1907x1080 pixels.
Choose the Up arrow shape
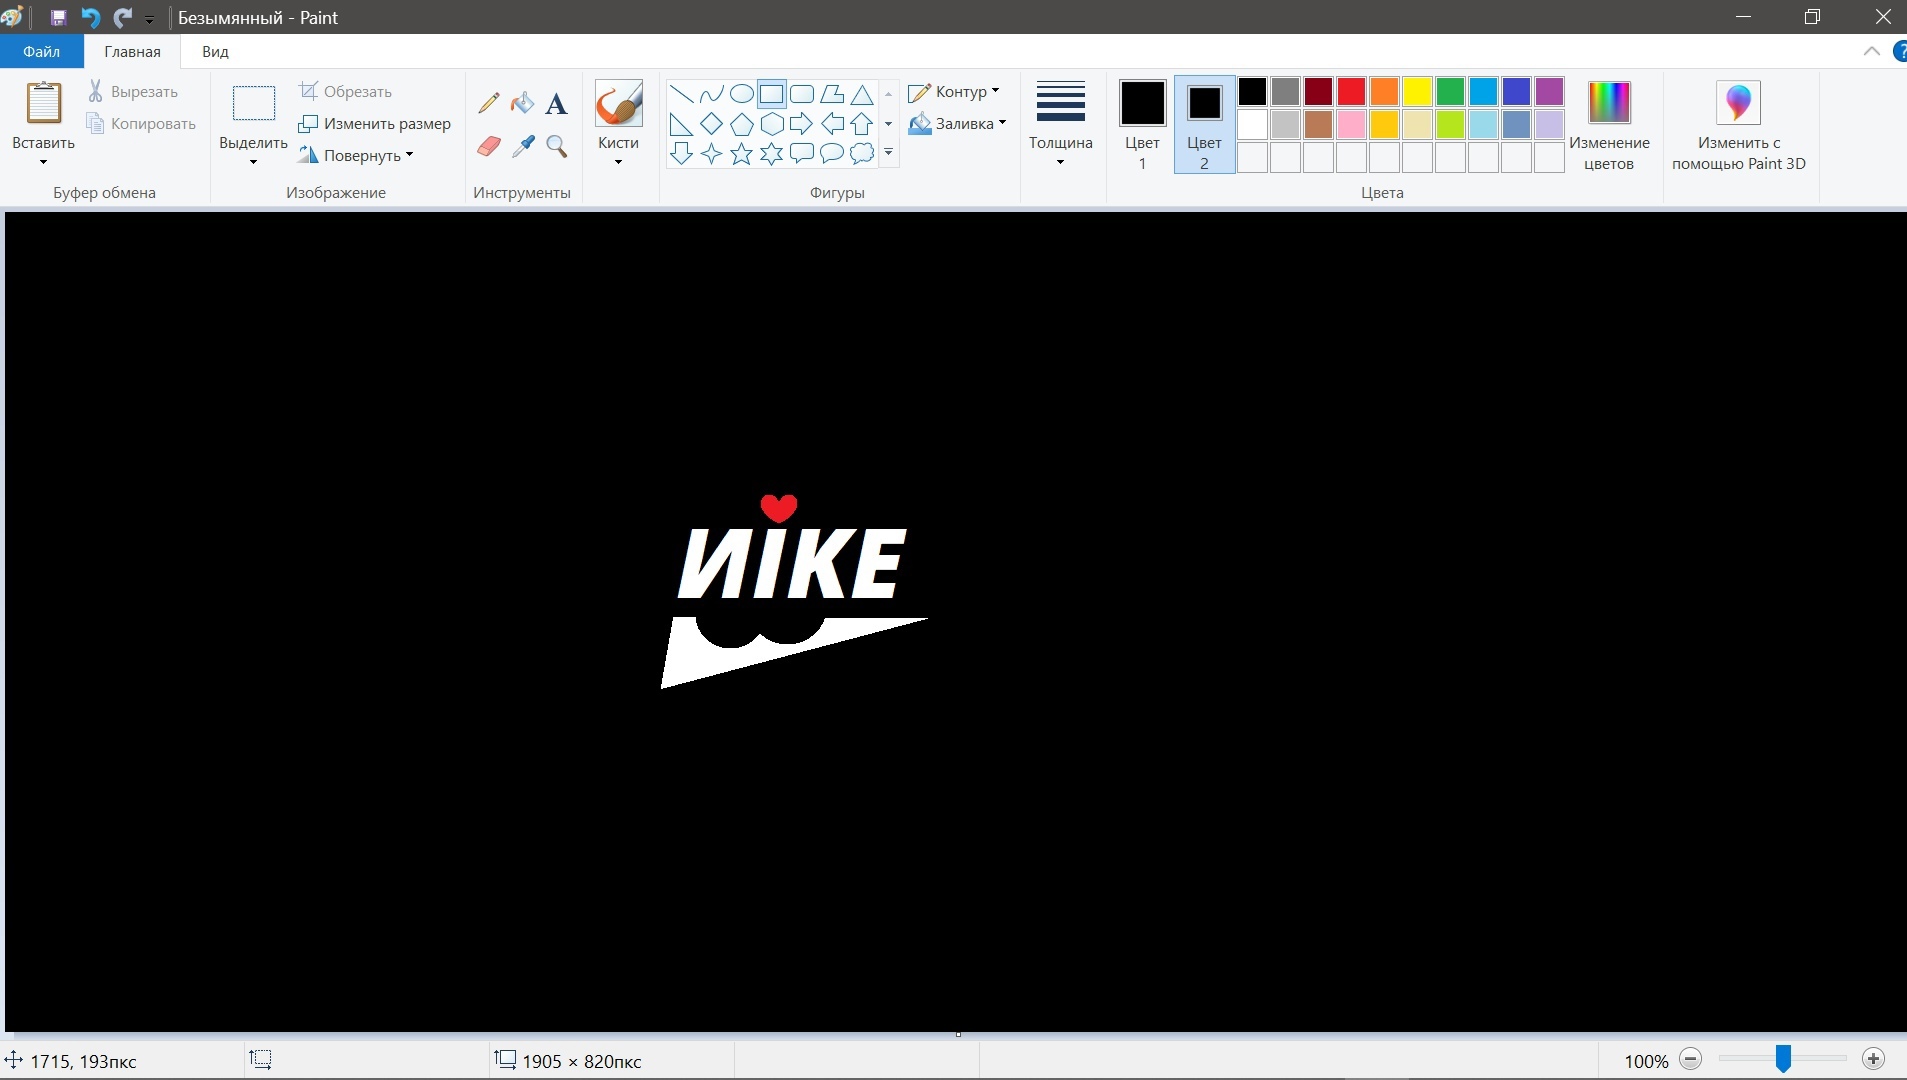point(861,124)
